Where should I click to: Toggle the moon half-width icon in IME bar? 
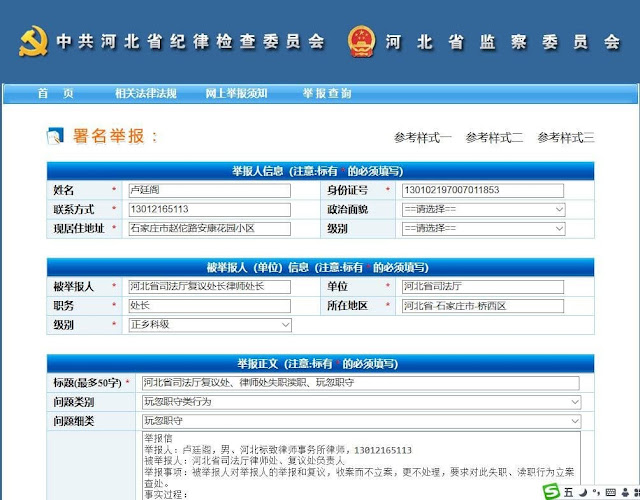tap(583, 491)
